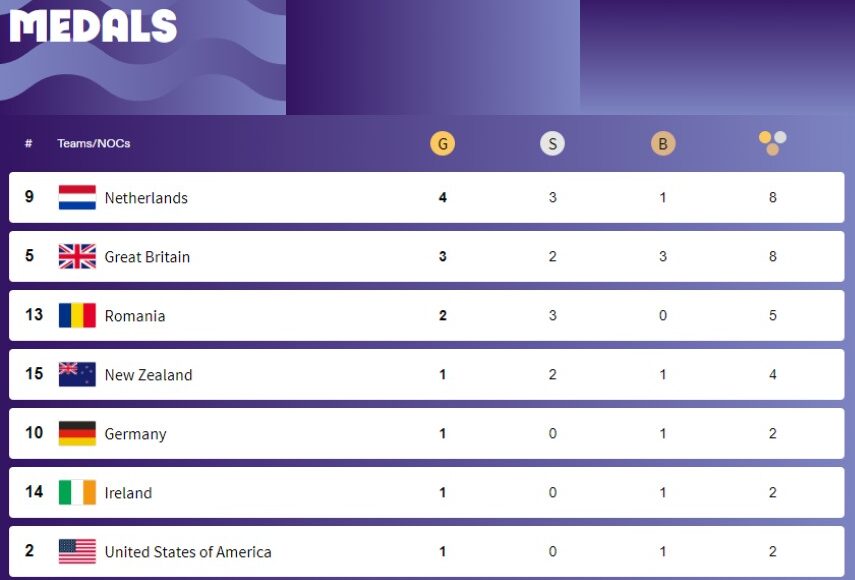This screenshot has width=855, height=580.
Task: Click the New Zealand flag icon
Action: click(x=77, y=374)
